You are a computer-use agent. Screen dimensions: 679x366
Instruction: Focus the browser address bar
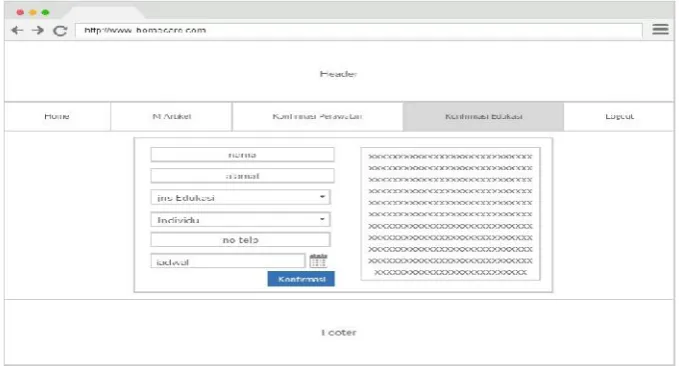coord(359,30)
